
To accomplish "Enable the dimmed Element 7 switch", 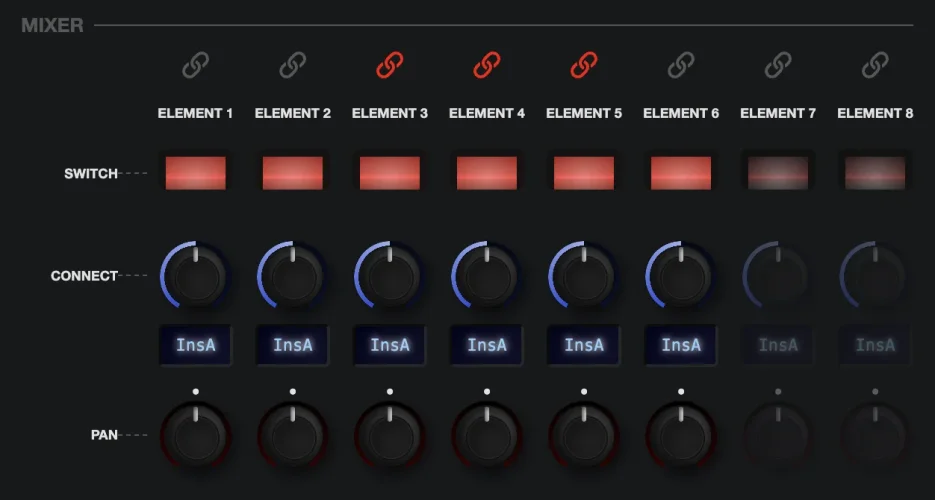I will [x=777, y=173].
